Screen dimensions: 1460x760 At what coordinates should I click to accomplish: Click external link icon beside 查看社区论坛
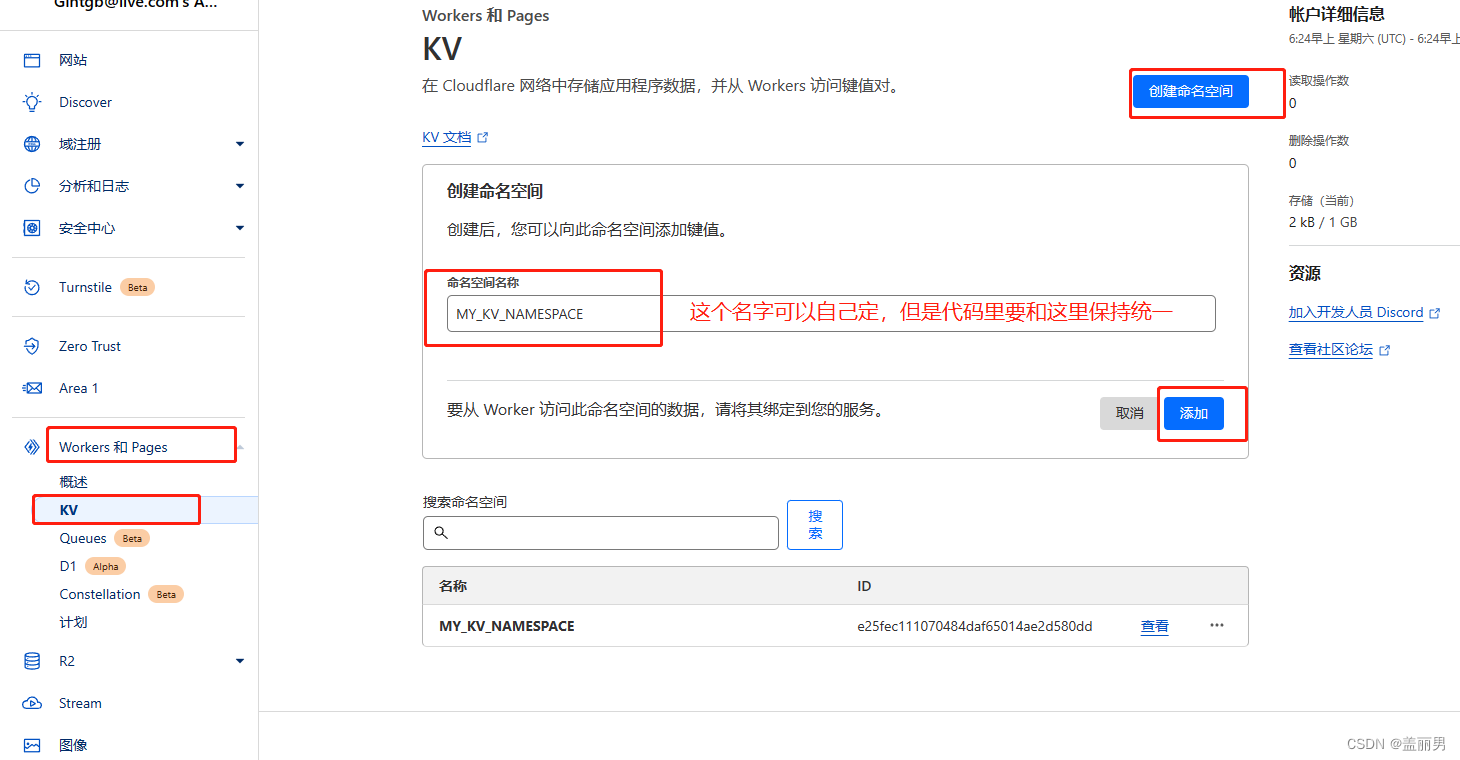pyautogui.click(x=1385, y=351)
